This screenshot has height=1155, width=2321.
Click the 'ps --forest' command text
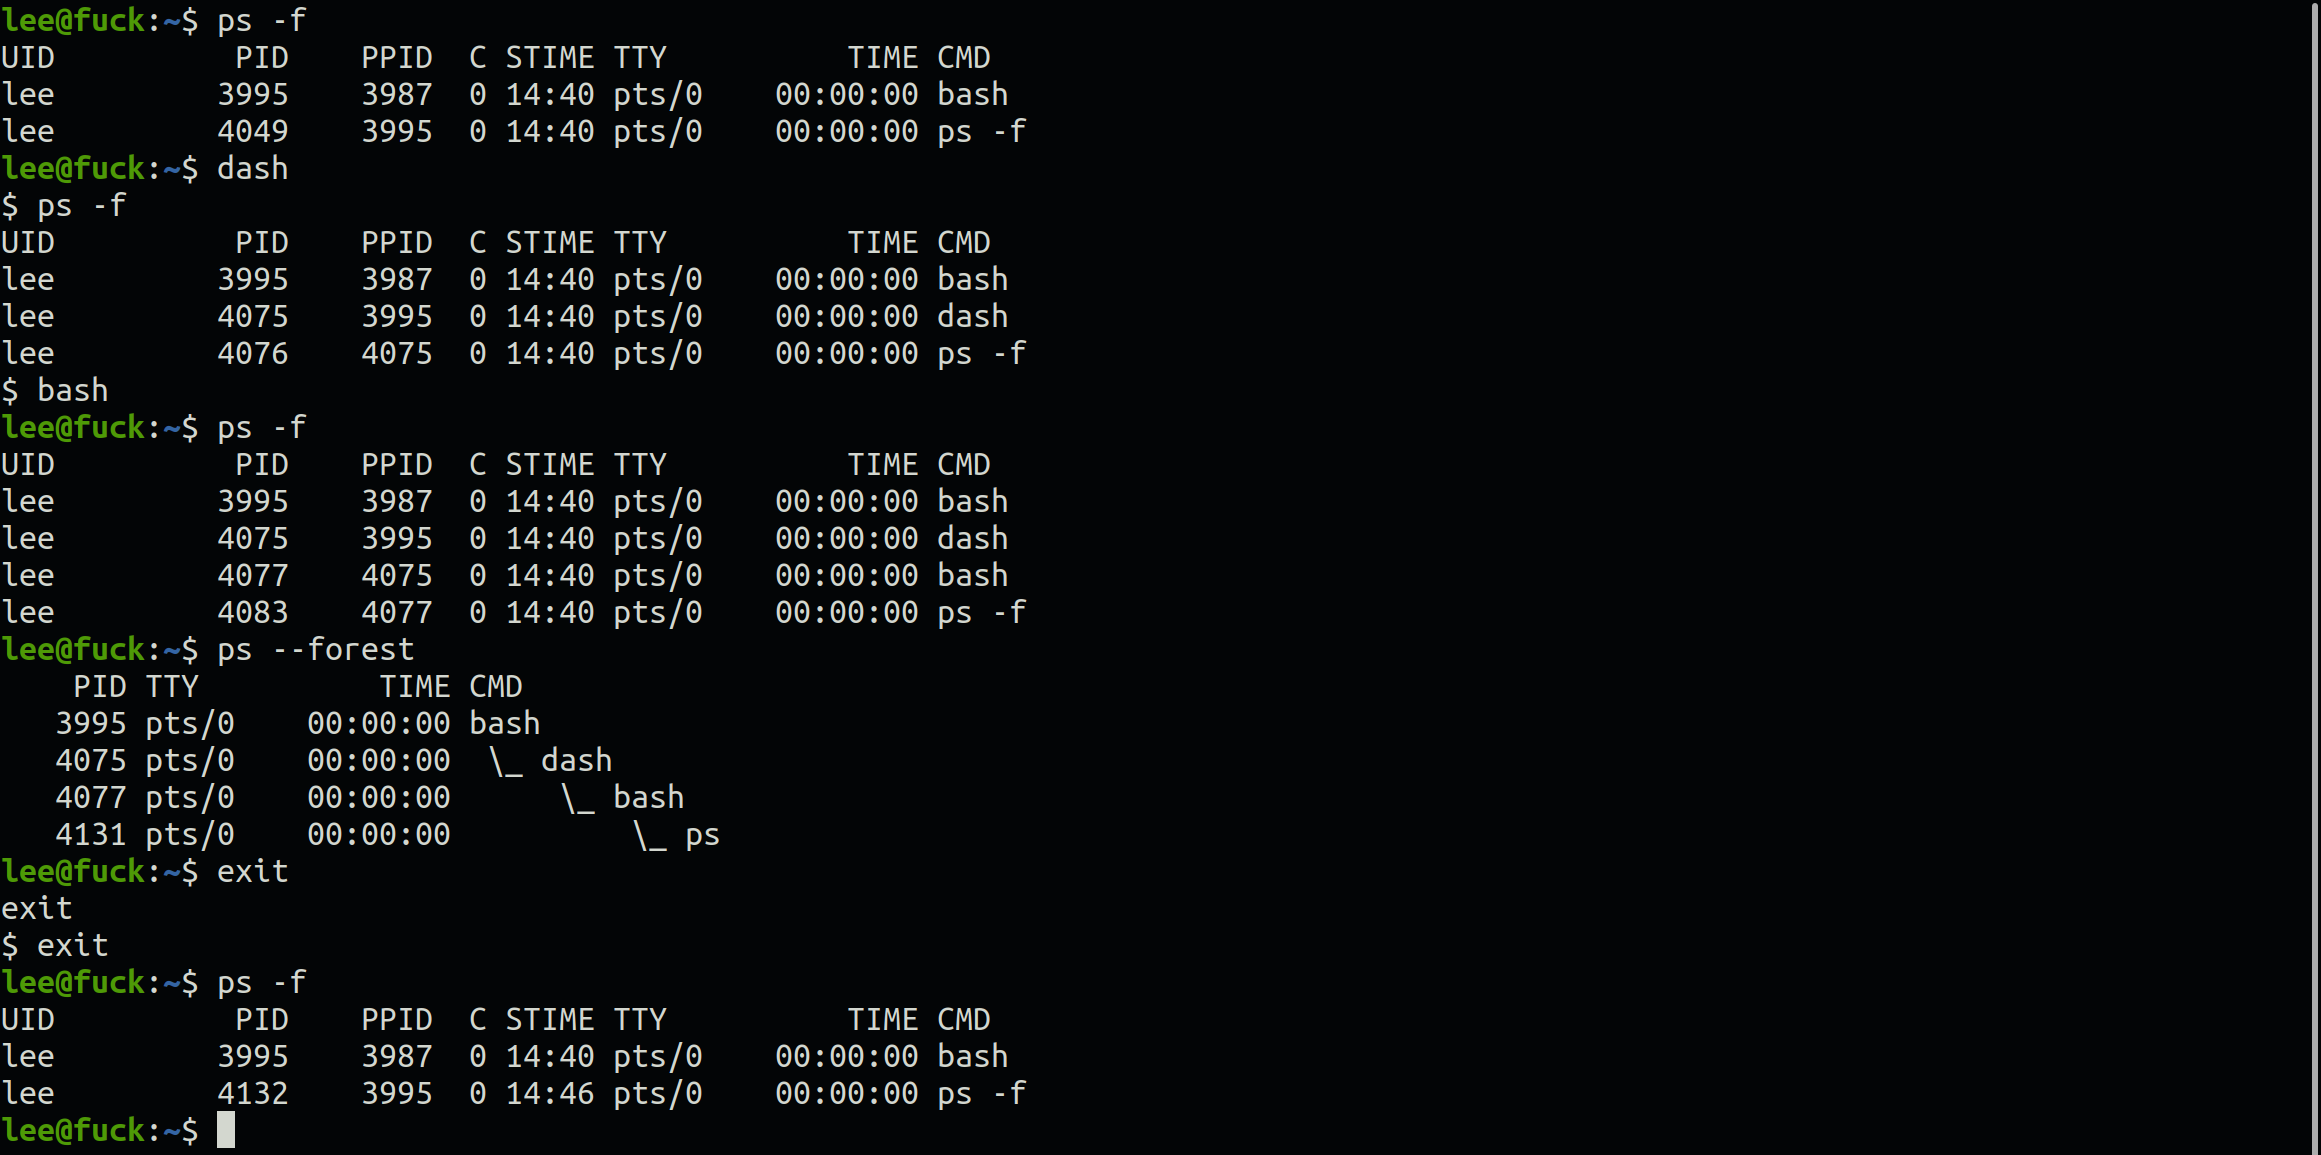click(315, 650)
